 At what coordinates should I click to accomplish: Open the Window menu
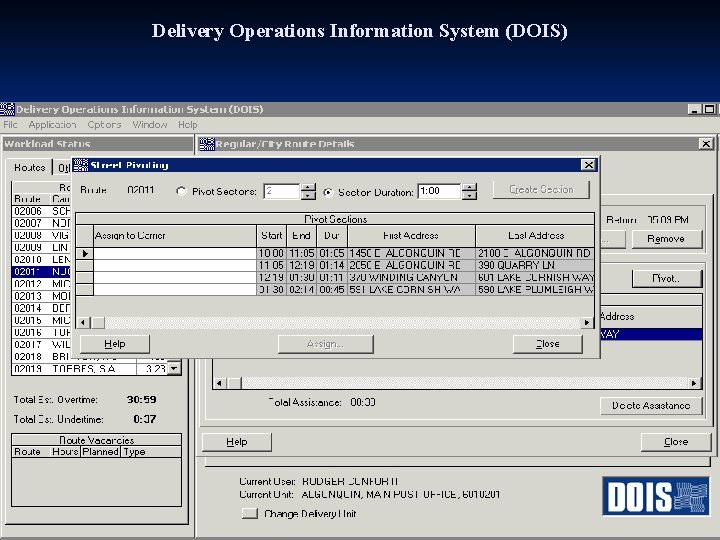tap(150, 124)
